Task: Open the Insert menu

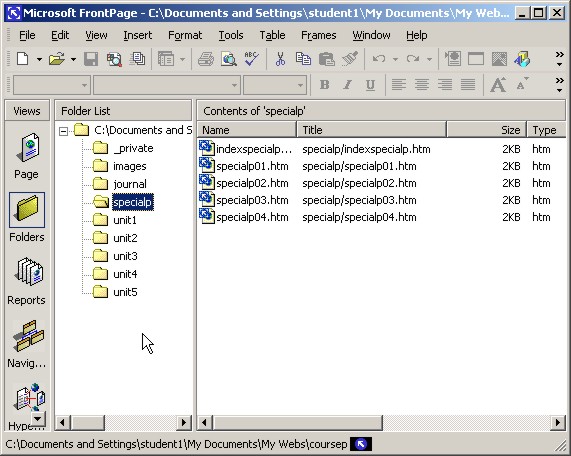Action: click(x=137, y=35)
